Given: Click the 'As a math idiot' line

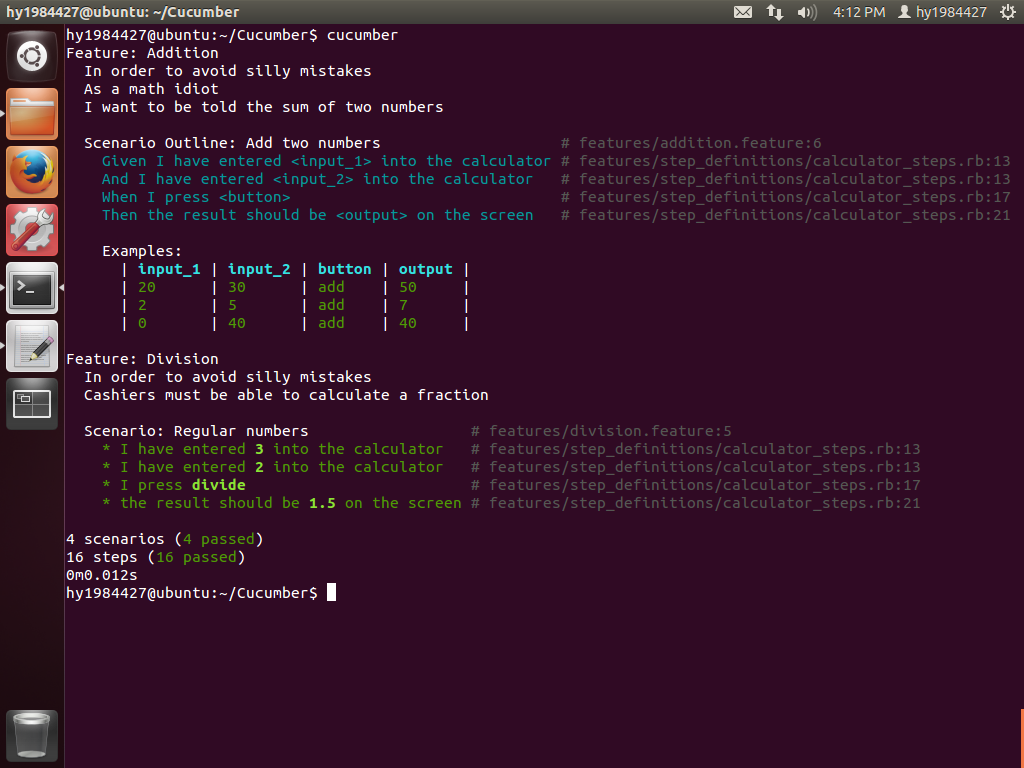Looking at the screenshot, I should (x=151, y=89).
